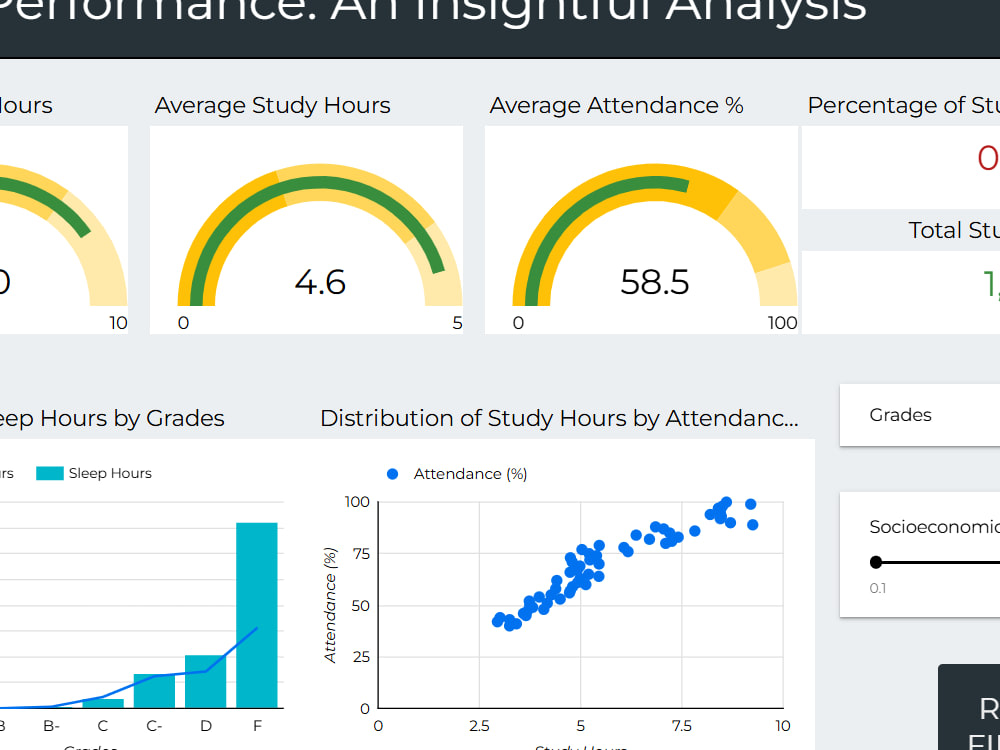
Task: Click the 100 maximum label on attendance gauge
Action: click(783, 323)
